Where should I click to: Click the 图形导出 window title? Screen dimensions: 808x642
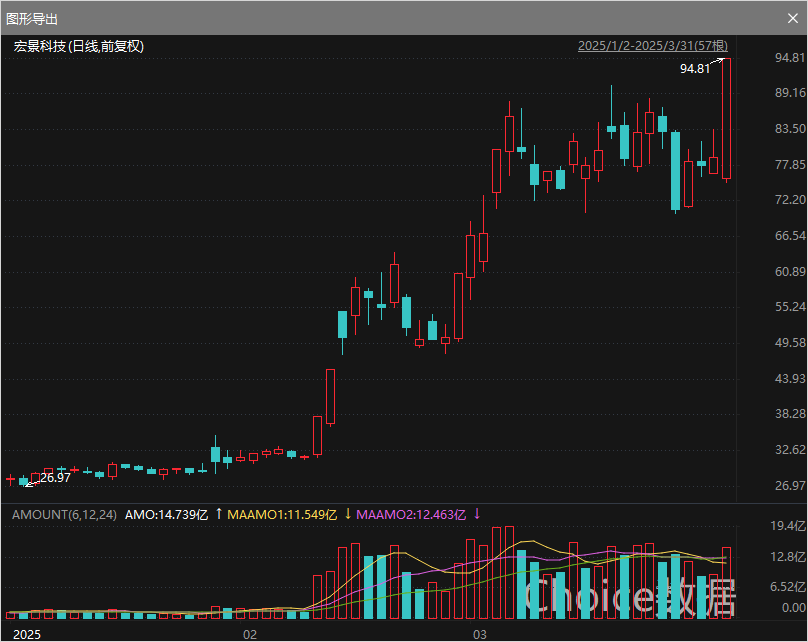tap(31, 19)
